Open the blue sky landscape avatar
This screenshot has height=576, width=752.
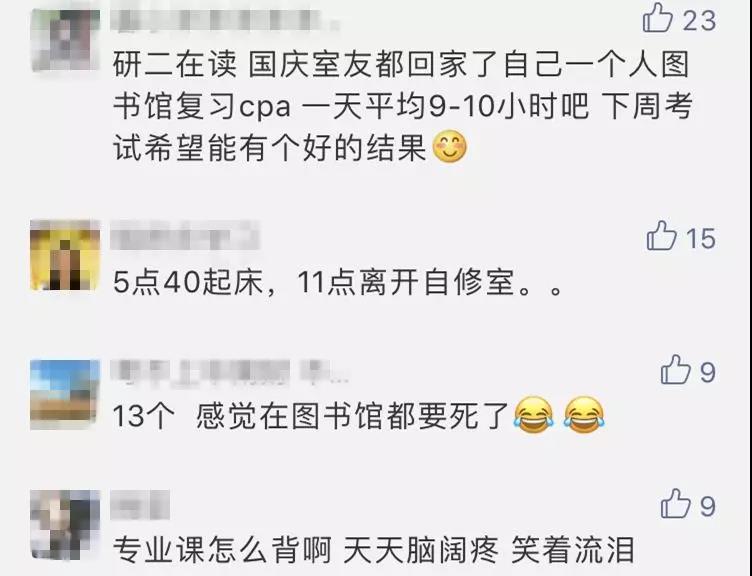(x=65, y=394)
